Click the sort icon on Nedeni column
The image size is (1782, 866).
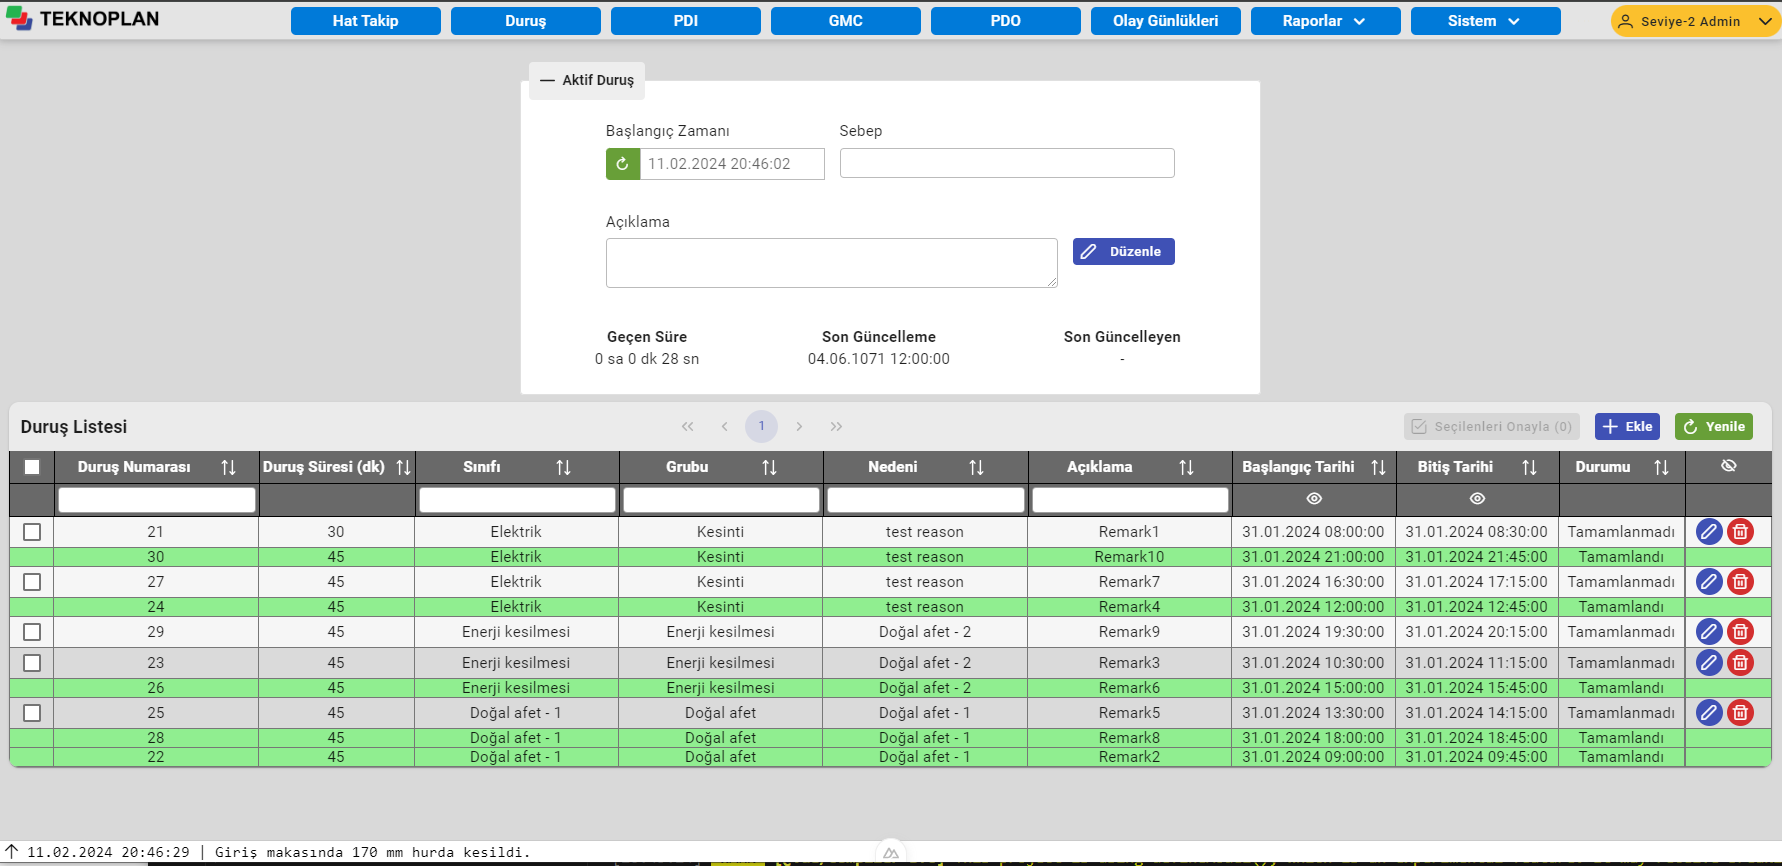tap(976, 467)
